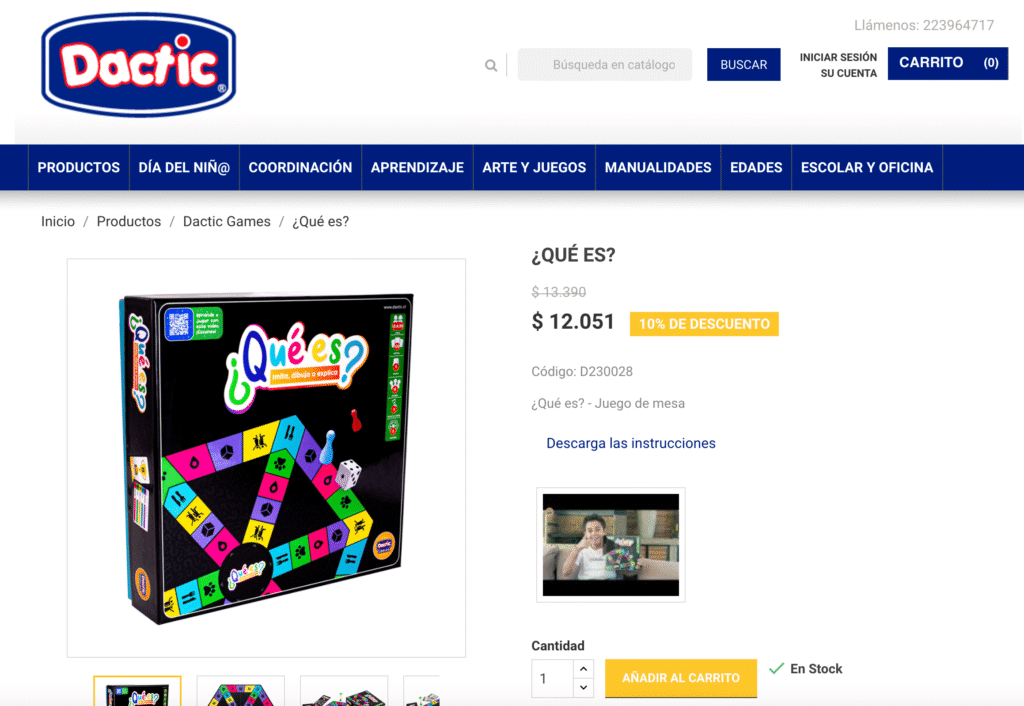Select the APRENDIZAJE menu item
This screenshot has width=1024, height=706.
coord(417,168)
